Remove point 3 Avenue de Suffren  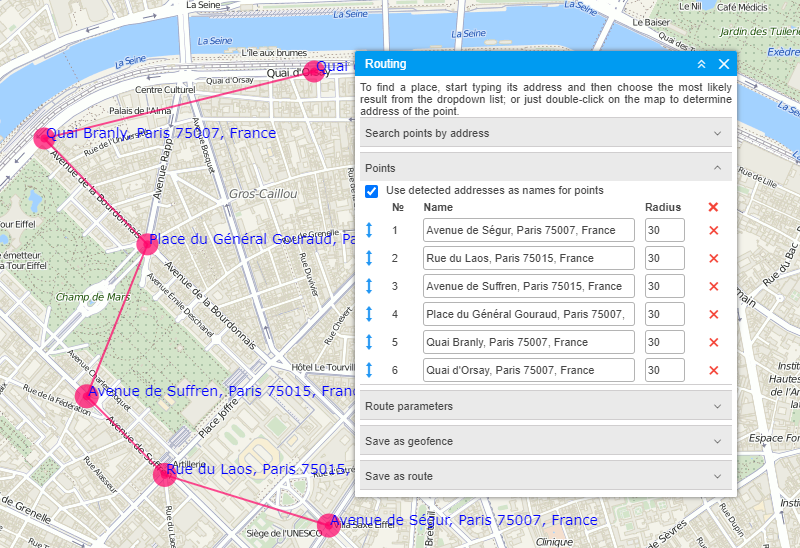(714, 286)
